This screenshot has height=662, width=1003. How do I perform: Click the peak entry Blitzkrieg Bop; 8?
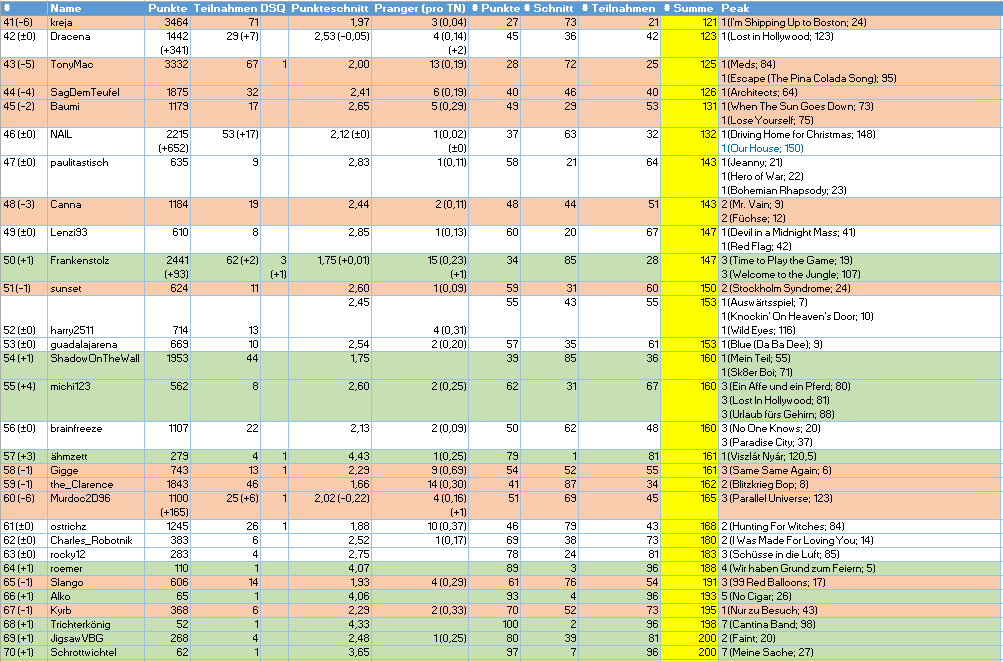(x=765, y=485)
